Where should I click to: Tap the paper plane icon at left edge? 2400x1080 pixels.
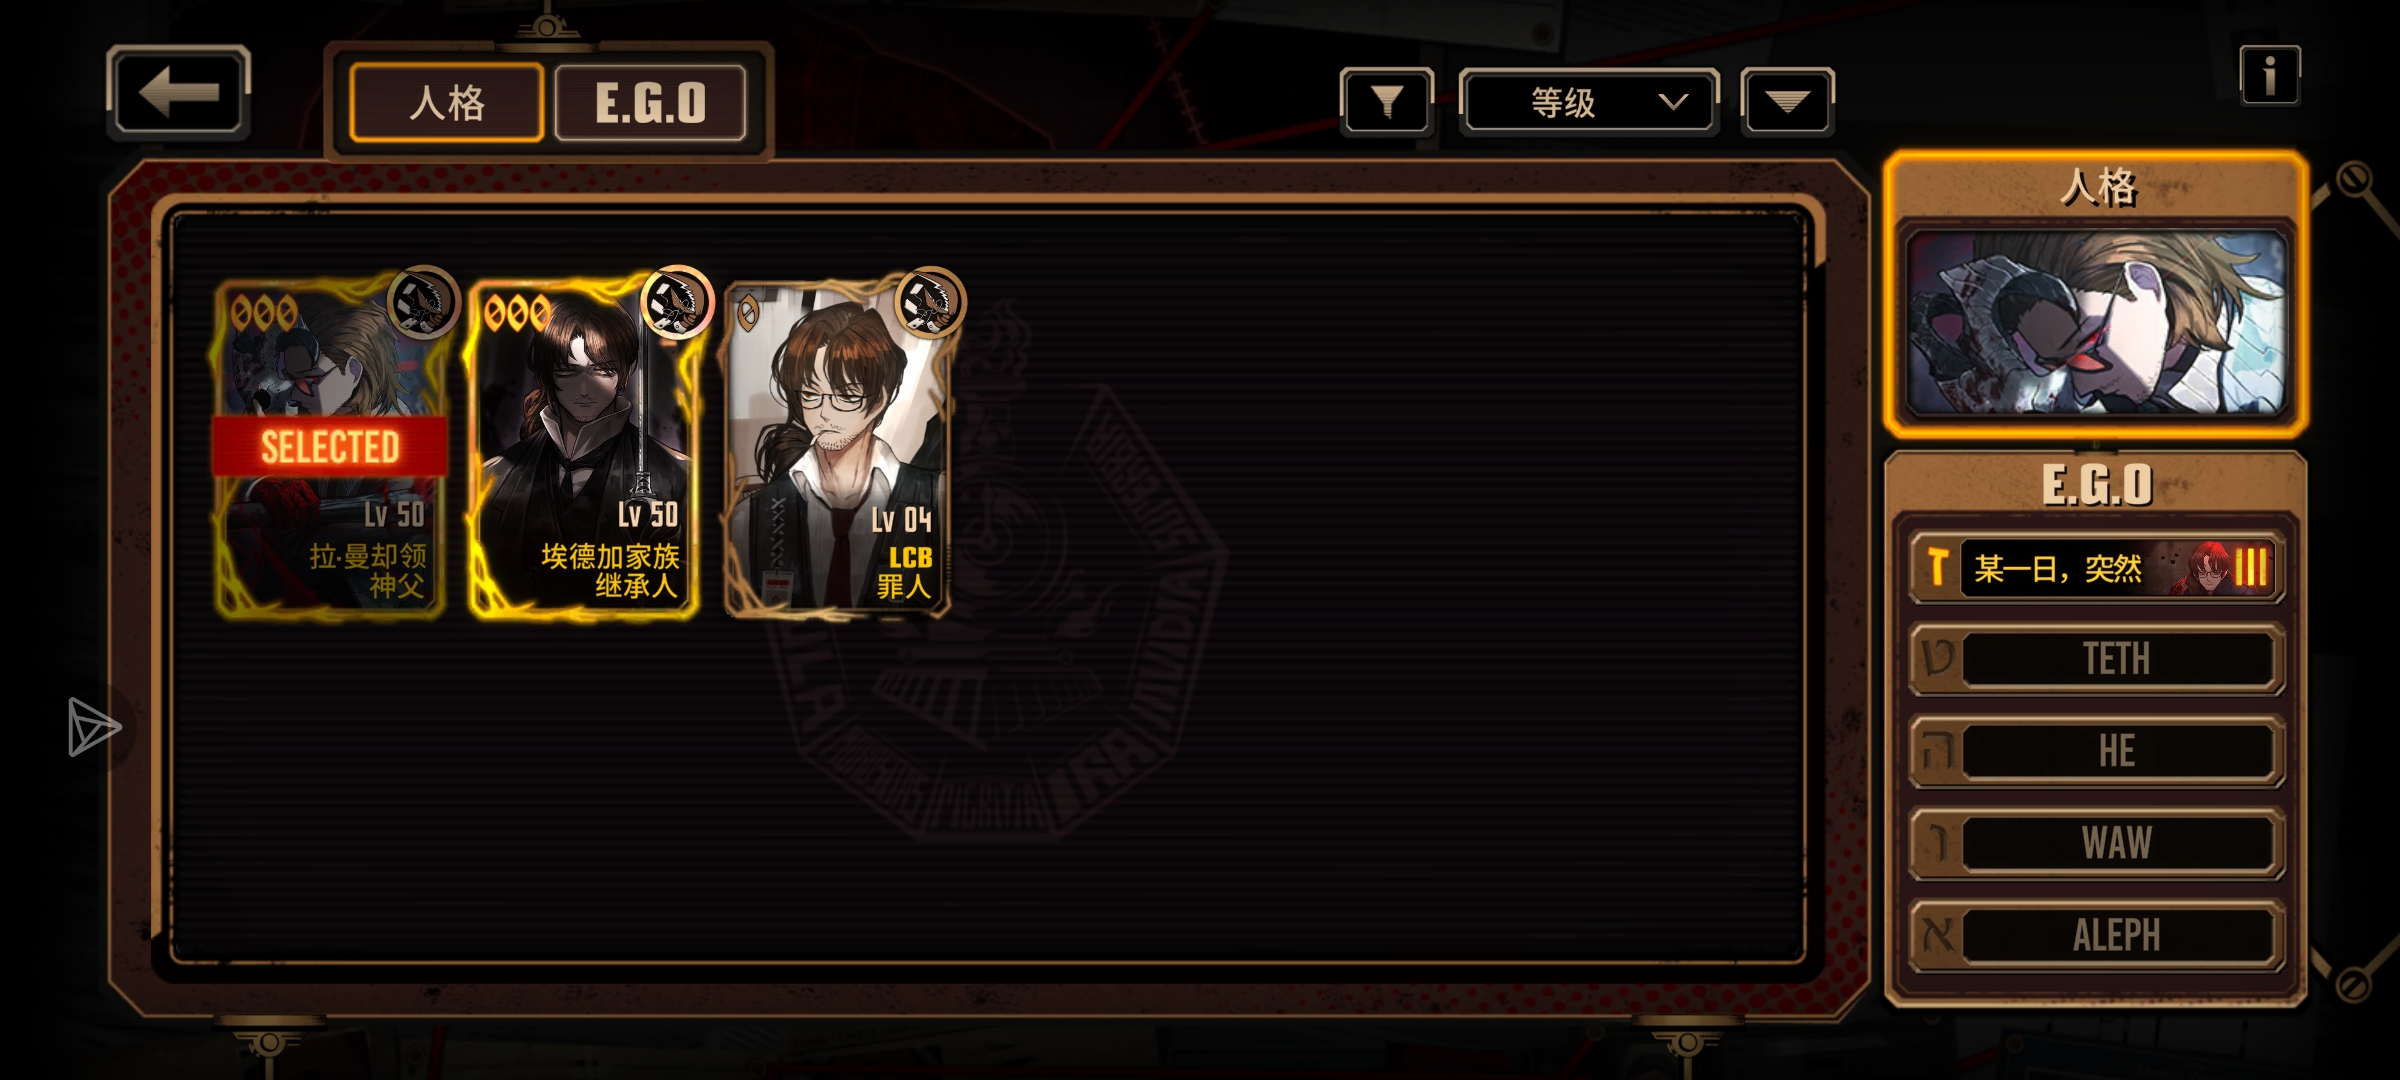tap(94, 727)
